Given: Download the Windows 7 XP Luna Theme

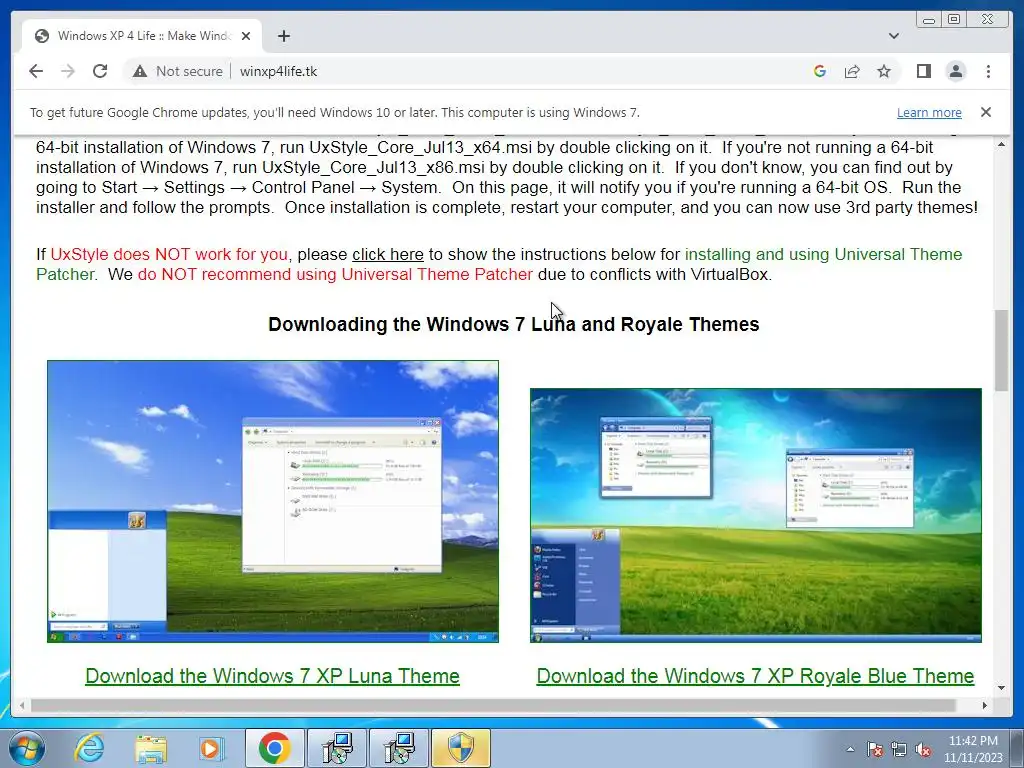Looking at the screenshot, I should [272, 676].
